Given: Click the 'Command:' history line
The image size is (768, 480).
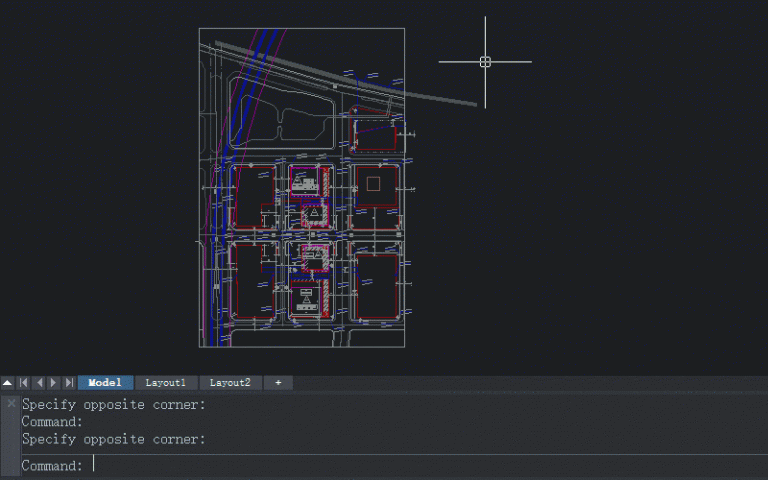Looking at the screenshot, I should tap(52, 422).
